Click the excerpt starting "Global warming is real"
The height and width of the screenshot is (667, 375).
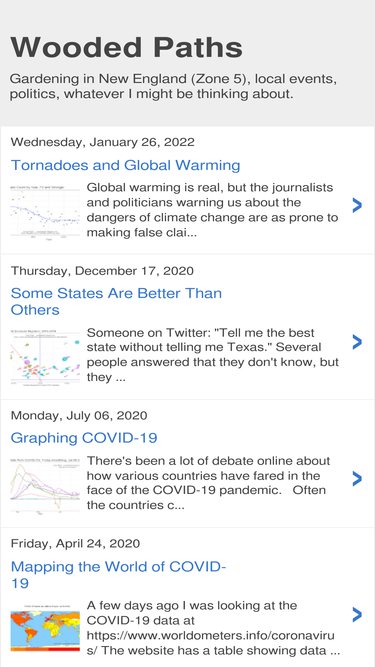pos(213,210)
